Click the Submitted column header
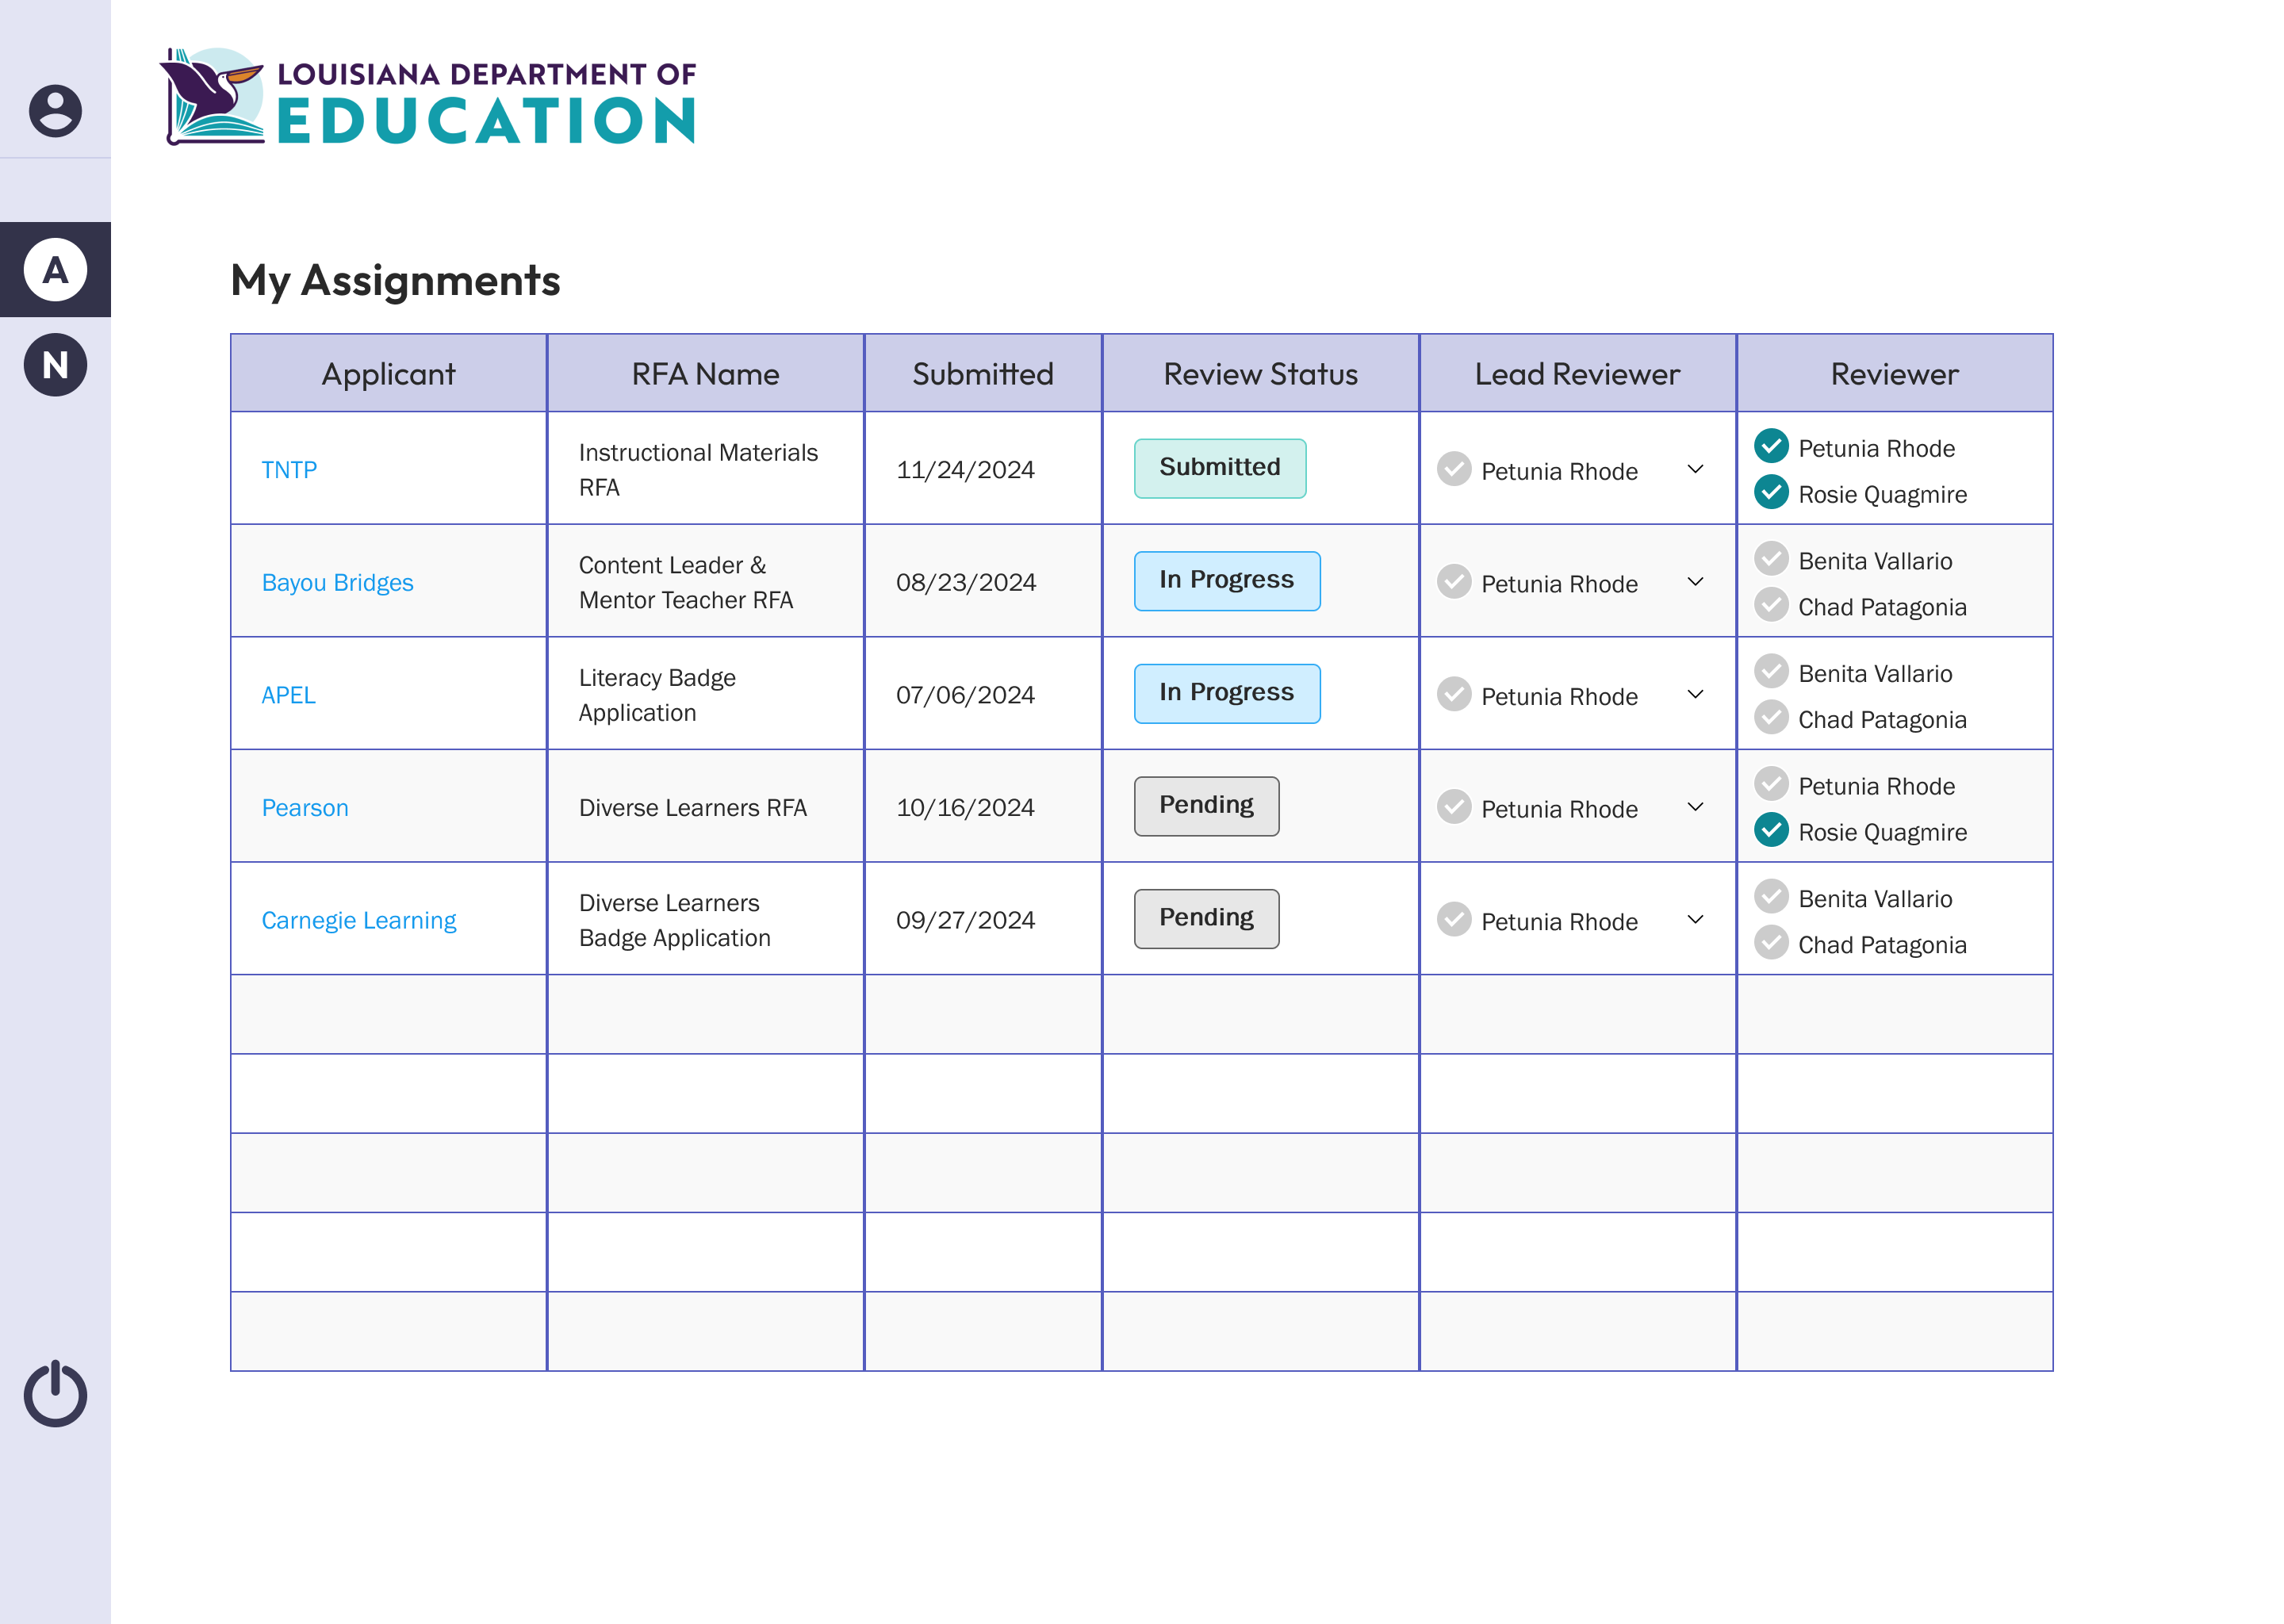The height and width of the screenshot is (1624, 2284). [982, 374]
